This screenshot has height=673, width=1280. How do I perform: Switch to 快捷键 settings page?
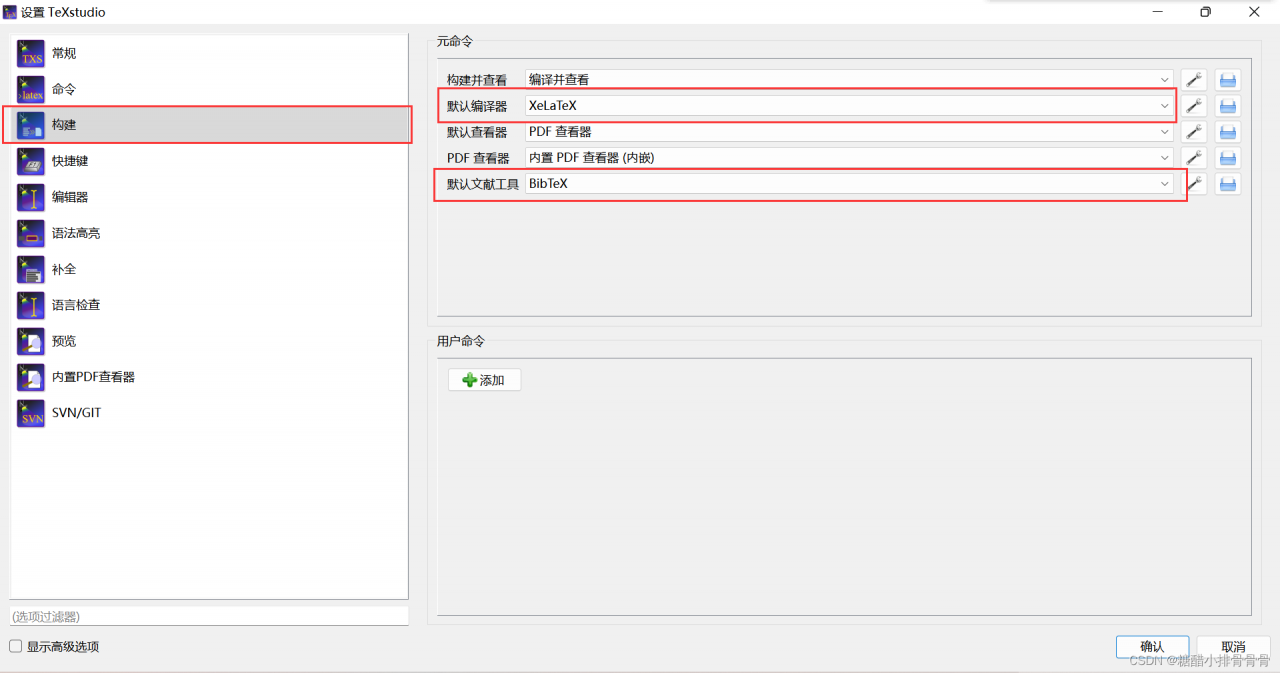tap(209, 161)
